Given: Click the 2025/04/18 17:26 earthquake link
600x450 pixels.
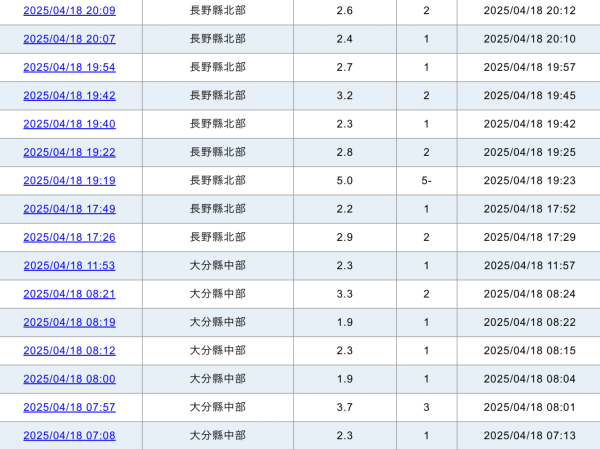Looking at the screenshot, I should pyautogui.click(x=69, y=237).
